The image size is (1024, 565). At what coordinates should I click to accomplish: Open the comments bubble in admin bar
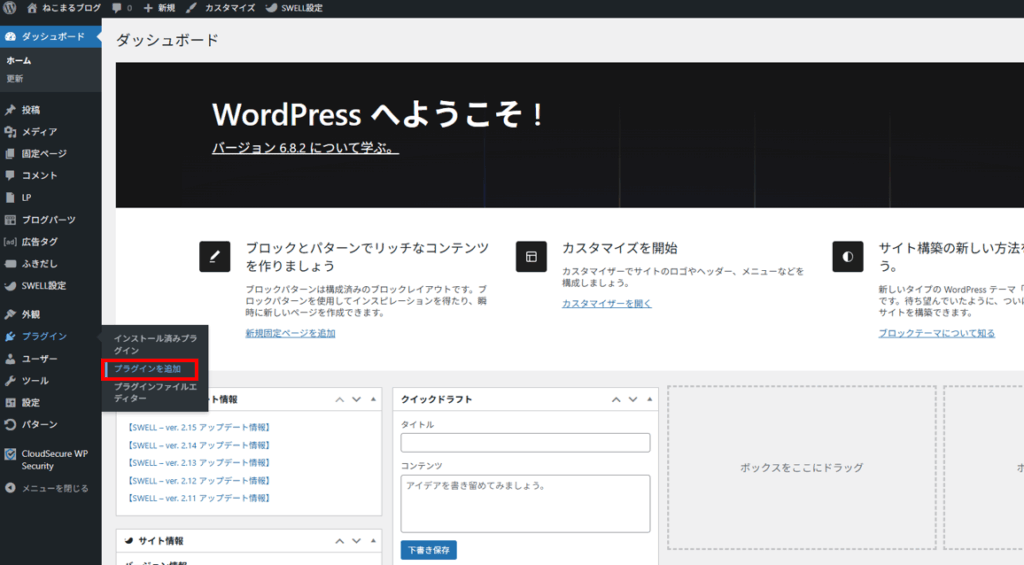pos(121,8)
